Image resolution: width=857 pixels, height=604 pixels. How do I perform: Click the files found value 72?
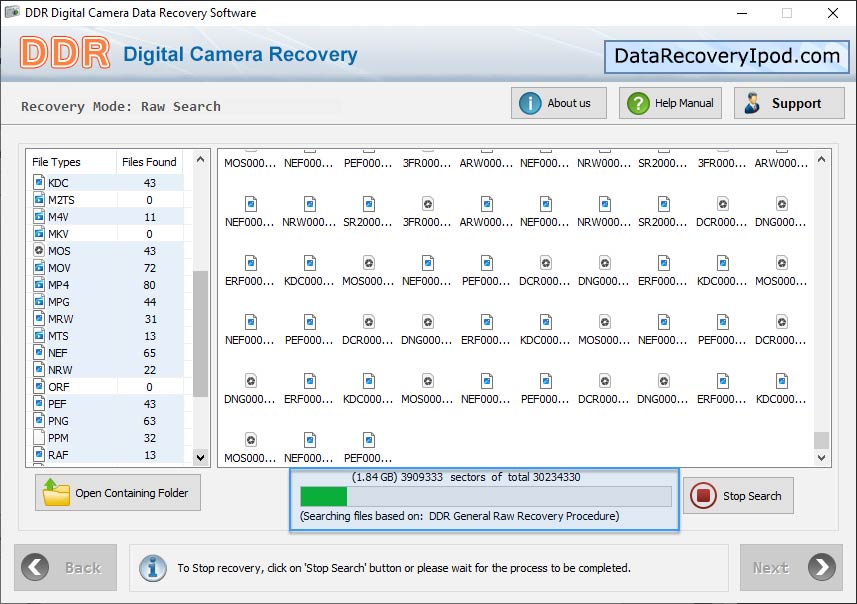[x=150, y=268]
